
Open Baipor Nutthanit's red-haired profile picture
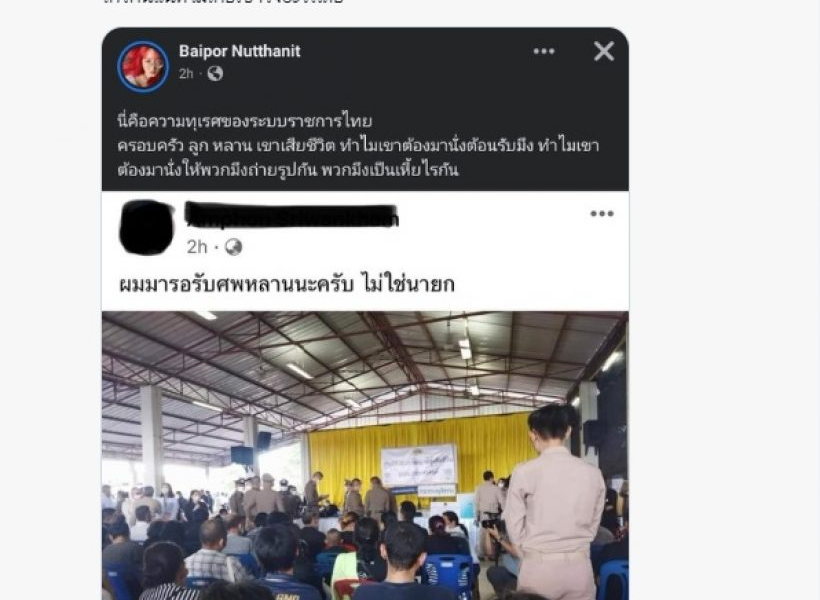tap(143, 66)
